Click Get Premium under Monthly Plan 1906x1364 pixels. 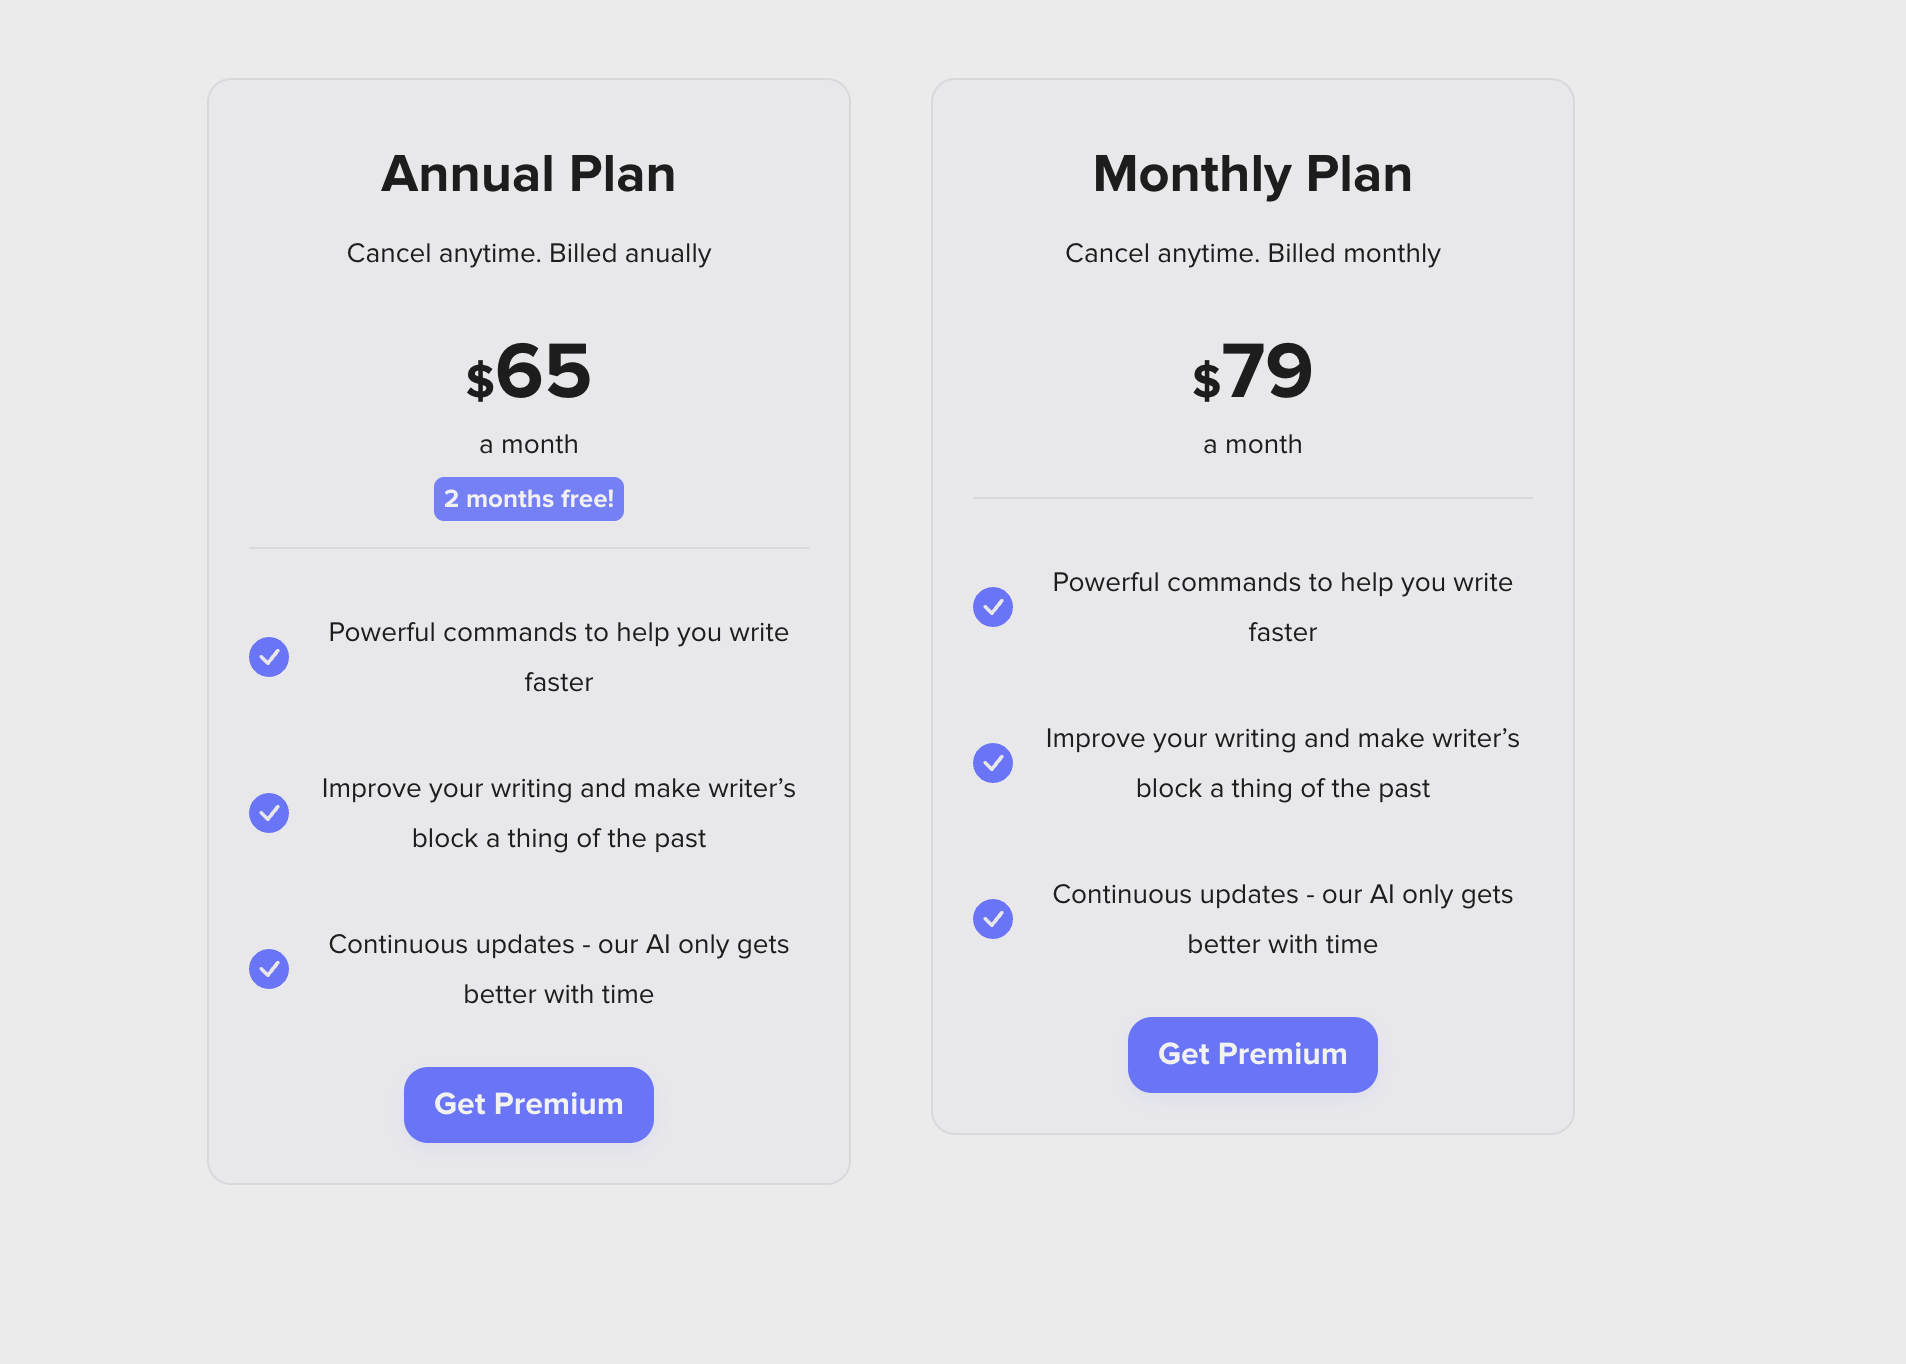click(x=1252, y=1054)
